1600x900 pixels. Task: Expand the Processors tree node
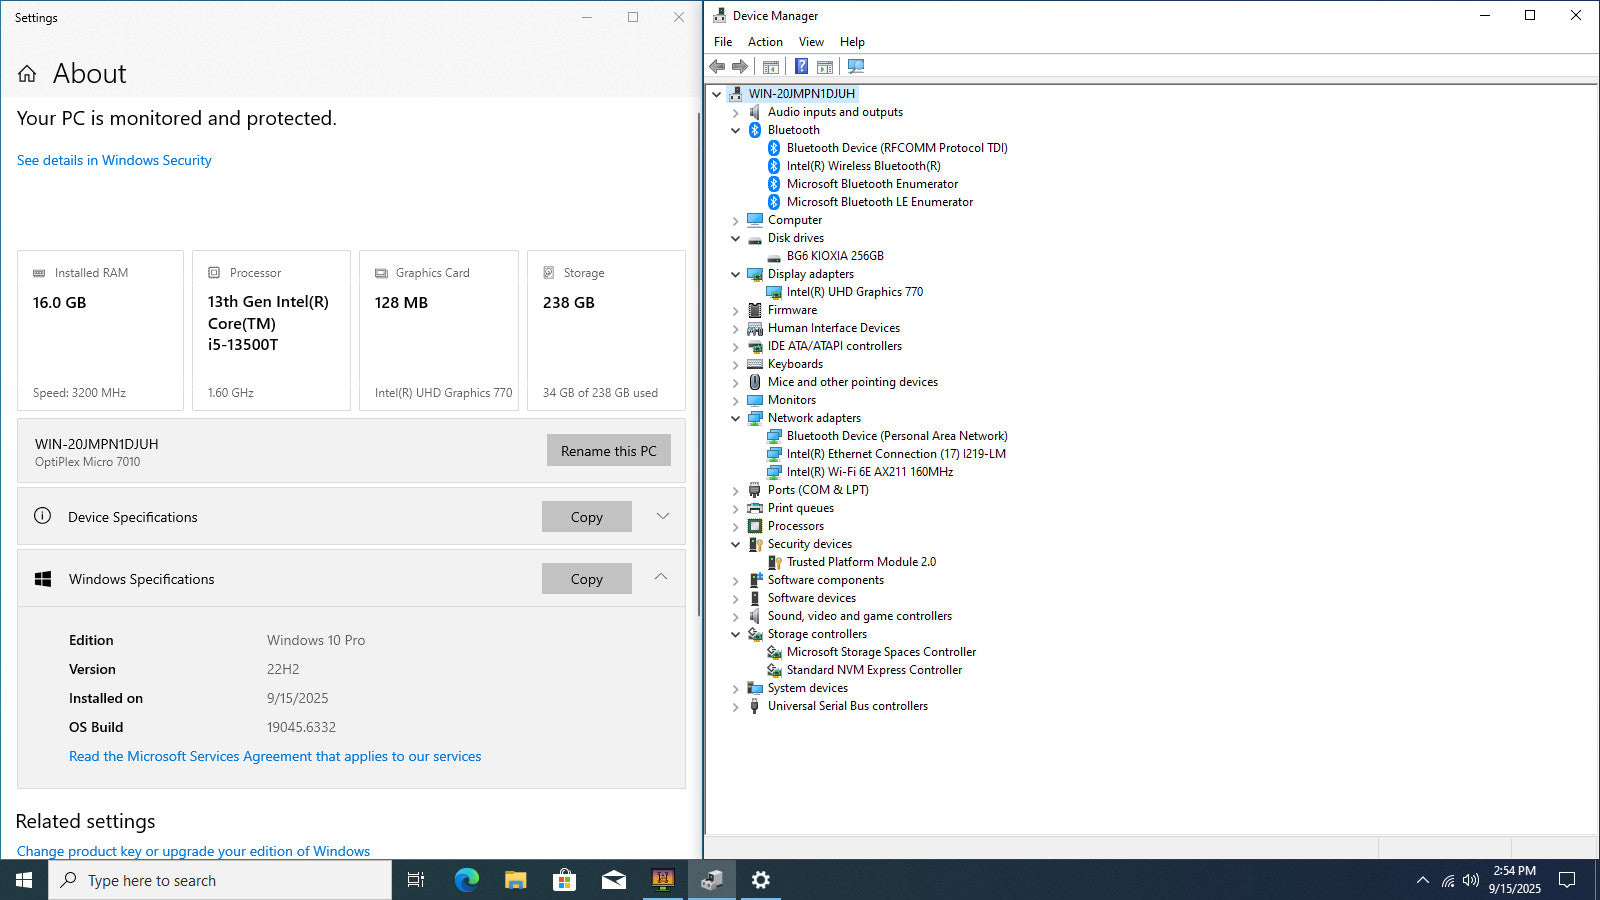736,526
